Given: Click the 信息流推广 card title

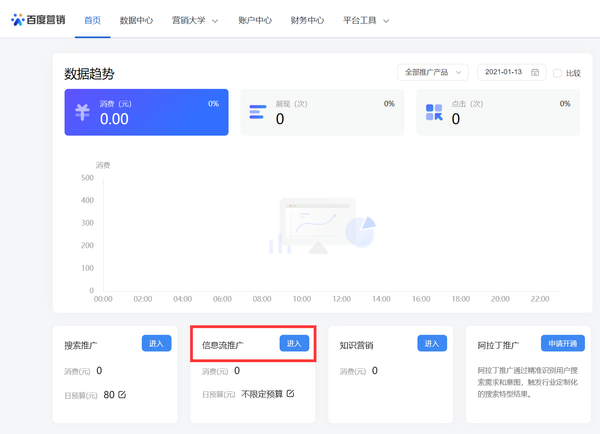Looking at the screenshot, I should tap(223, 345).
